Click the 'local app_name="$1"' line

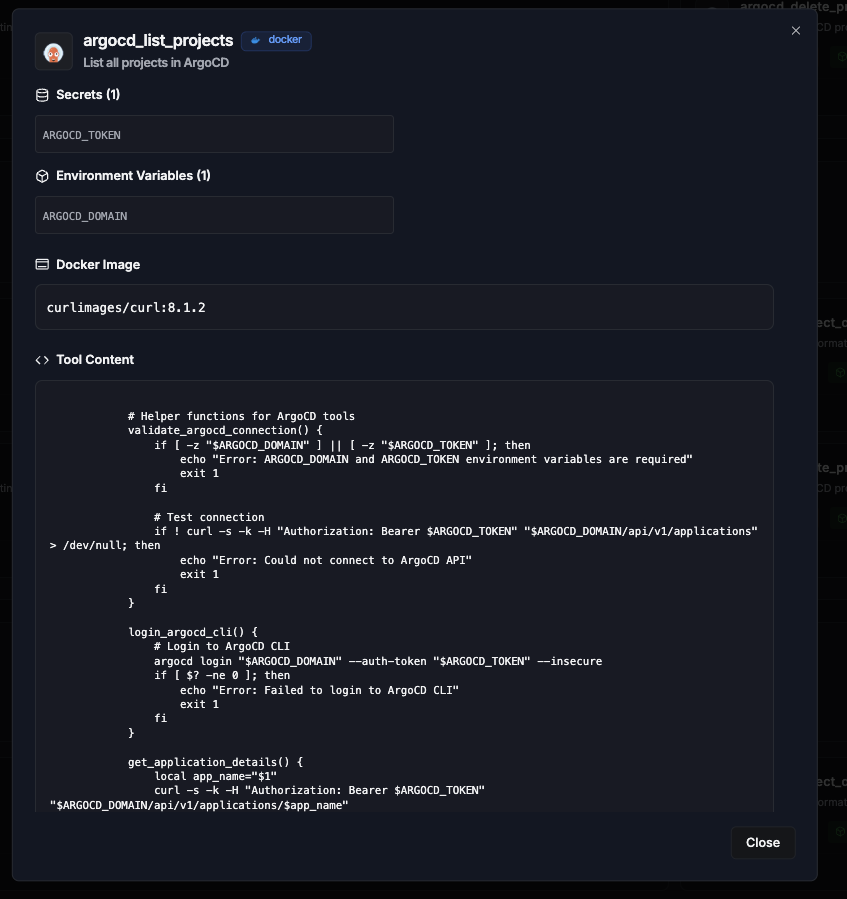pyautogui.click(x=216, y=776)
